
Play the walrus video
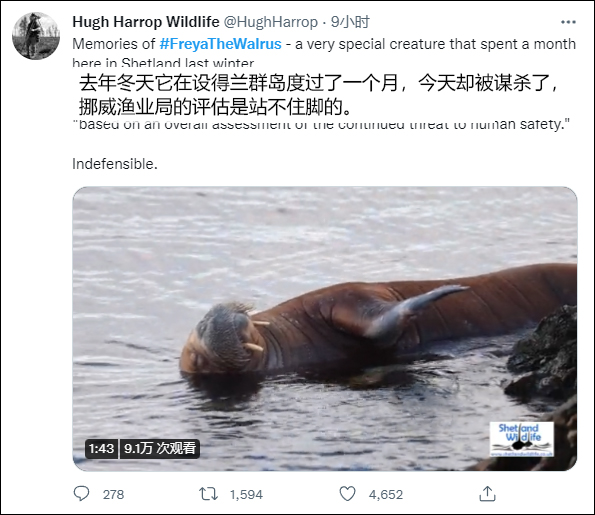[x=325, y=329]
